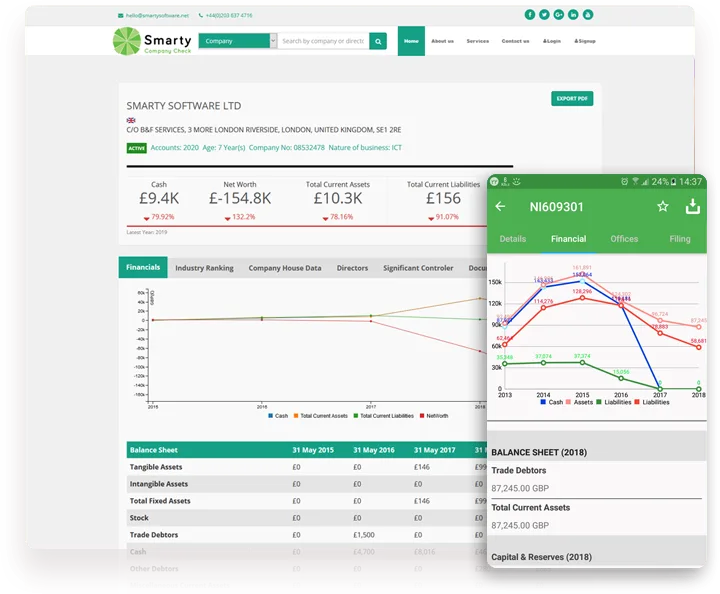This screenshot has width=720, height=594.
Task: Click the Trade Debtors £1,500 cell
Action: coord(364,535)
